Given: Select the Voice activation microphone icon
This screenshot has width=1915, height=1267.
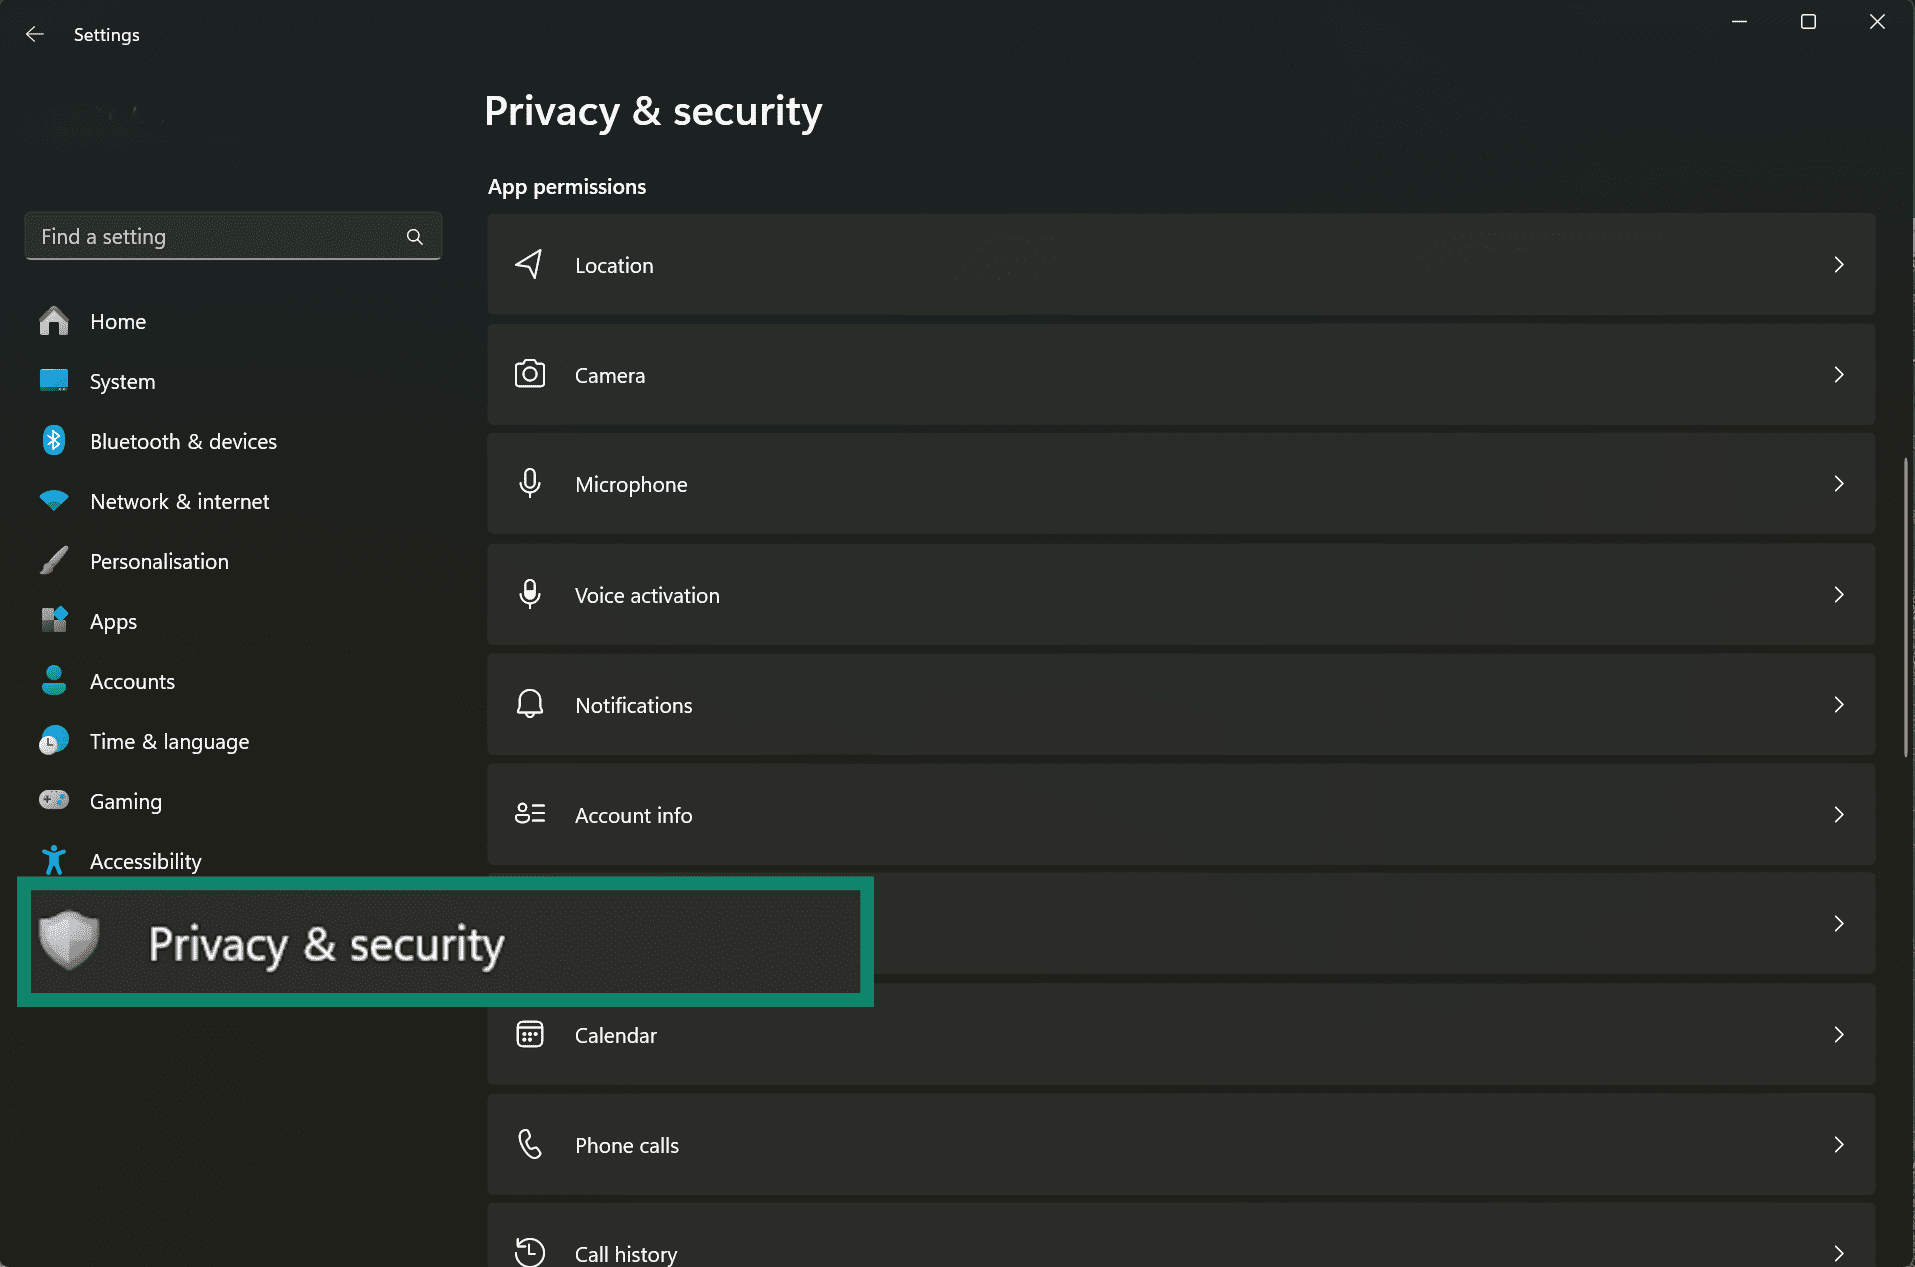Looking at the screenshot, I should coord(529,594).
